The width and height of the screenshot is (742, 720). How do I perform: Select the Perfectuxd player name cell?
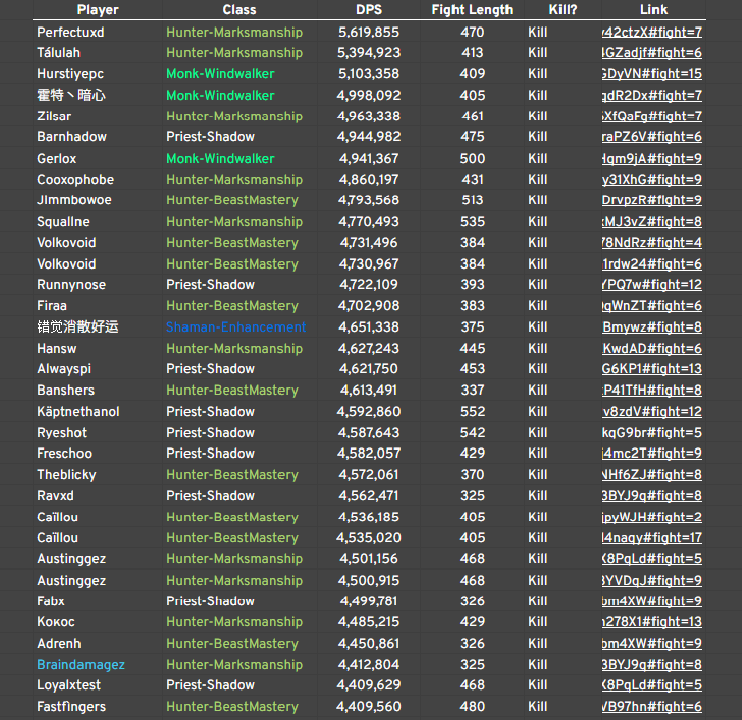pyautogui.click(x=71, y=32)
